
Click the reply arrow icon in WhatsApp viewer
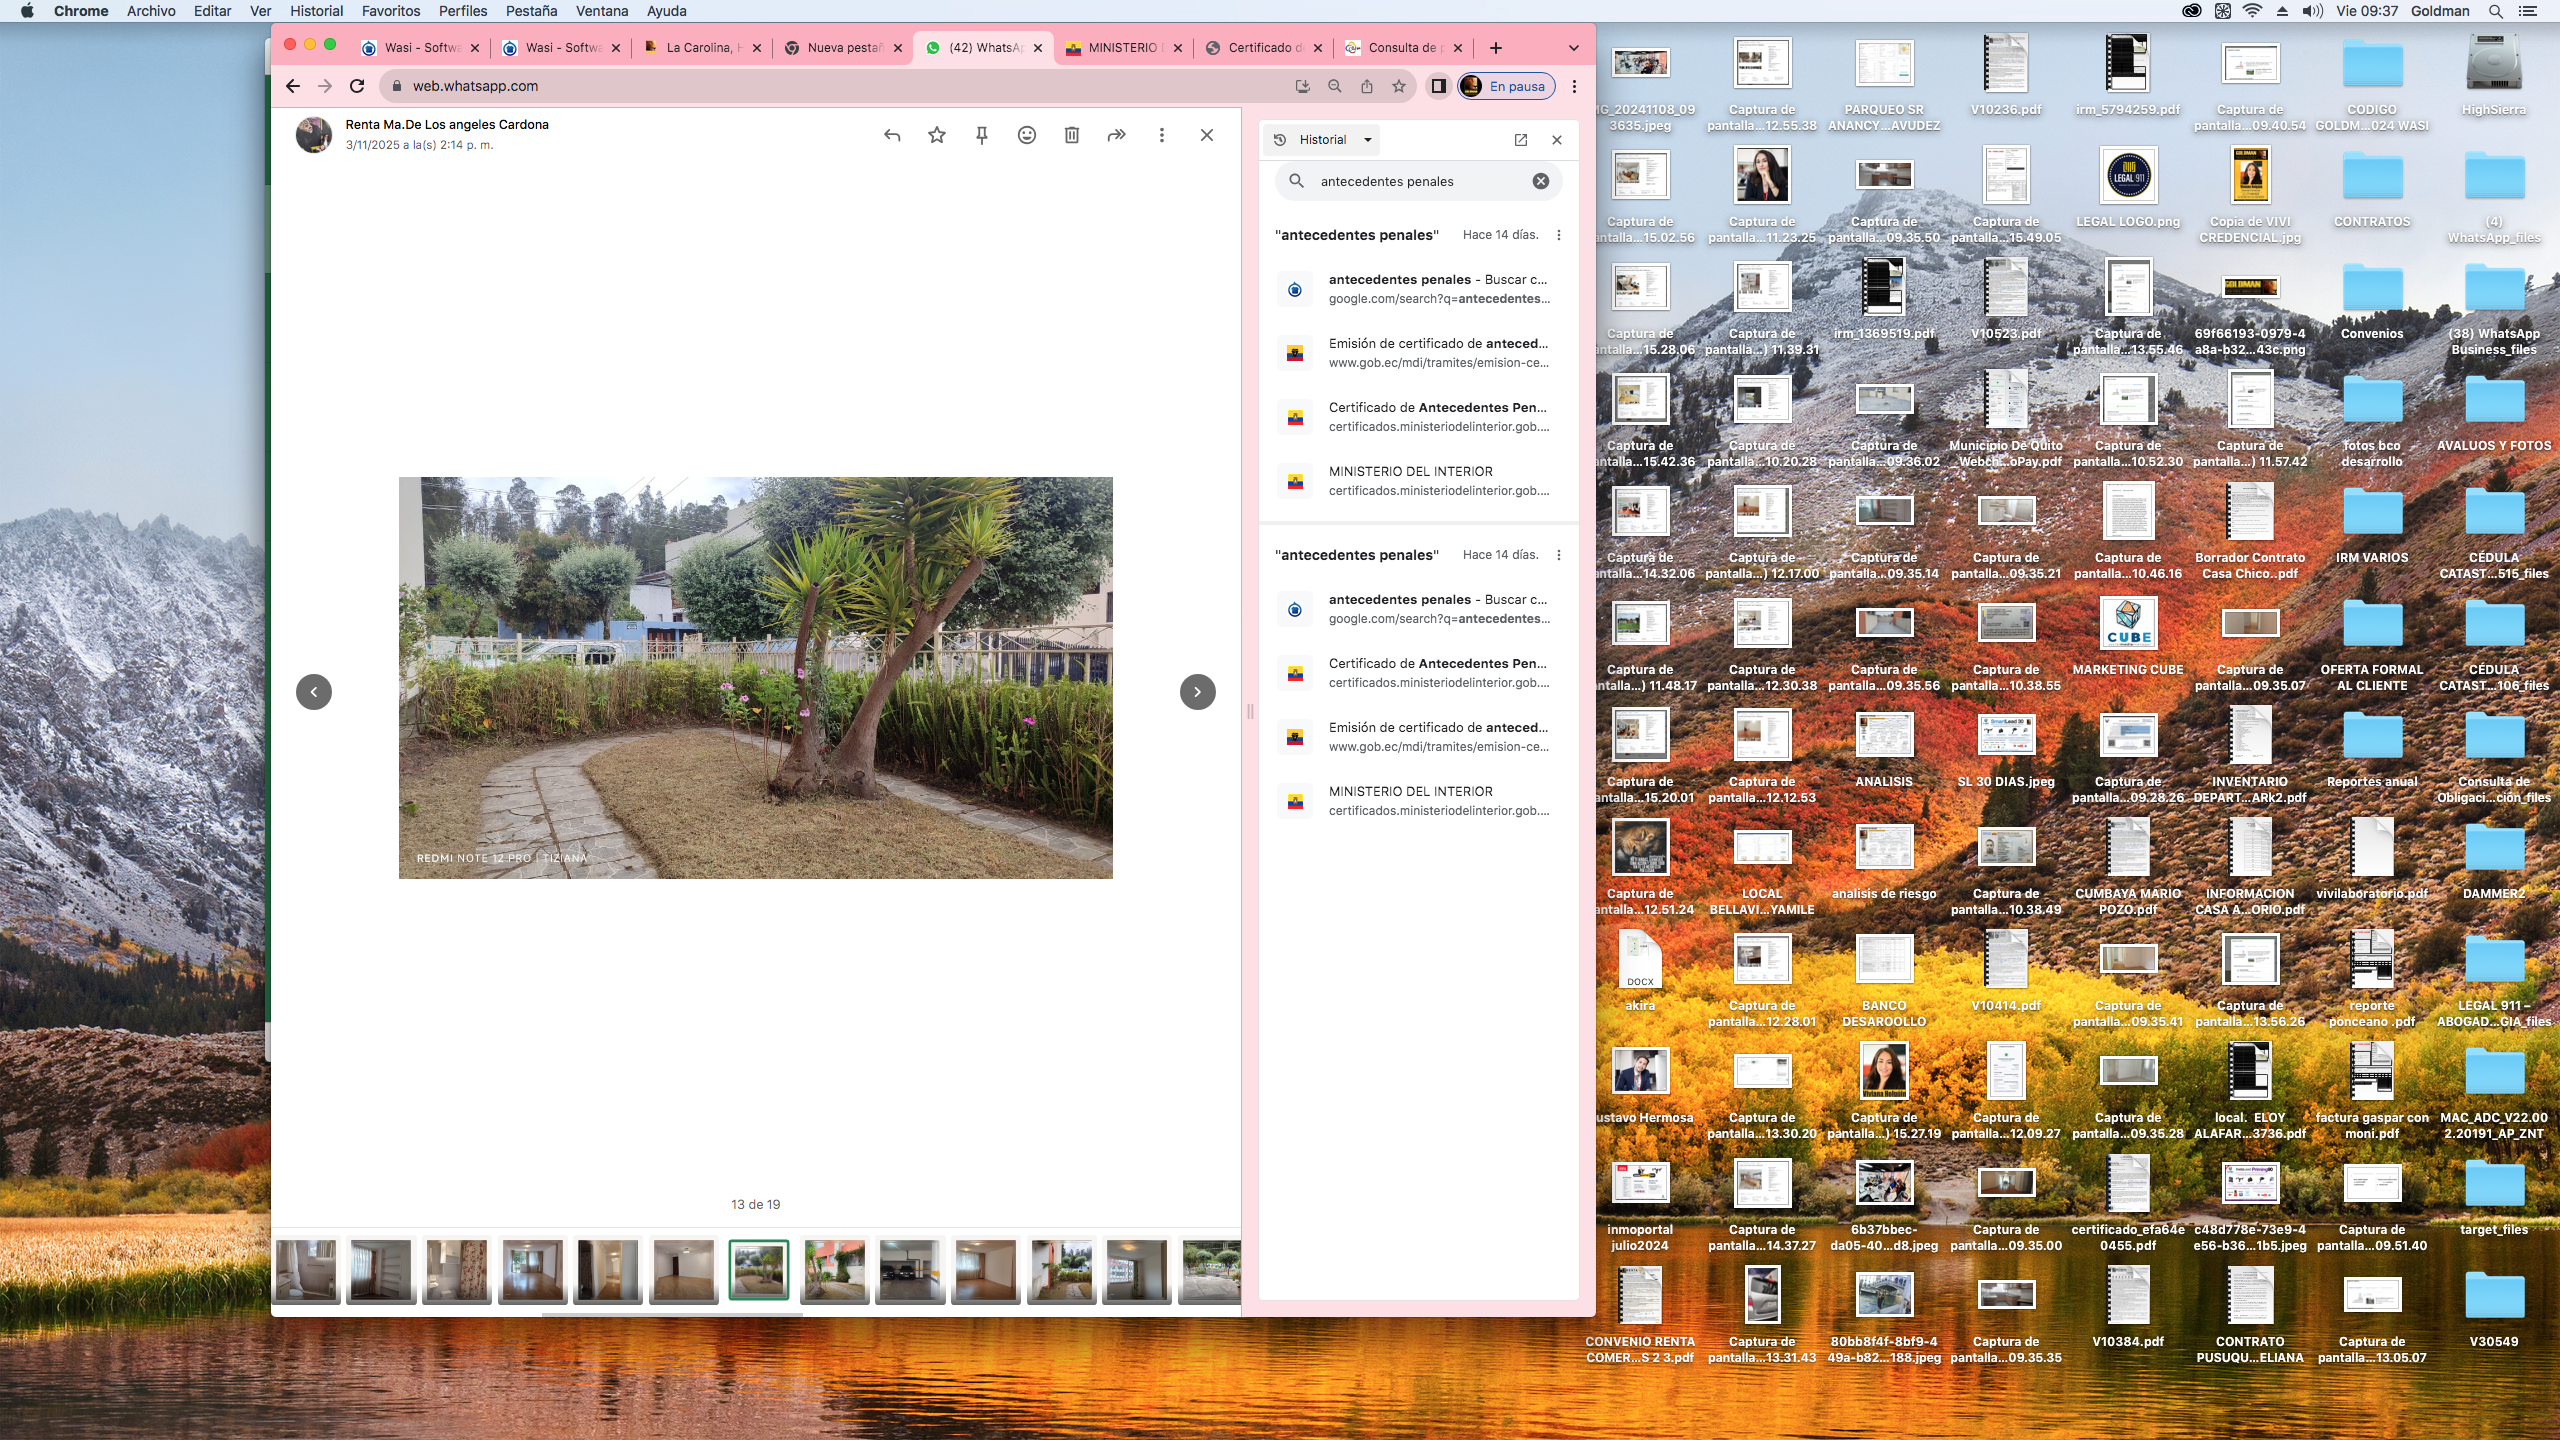tap(892, 135)
